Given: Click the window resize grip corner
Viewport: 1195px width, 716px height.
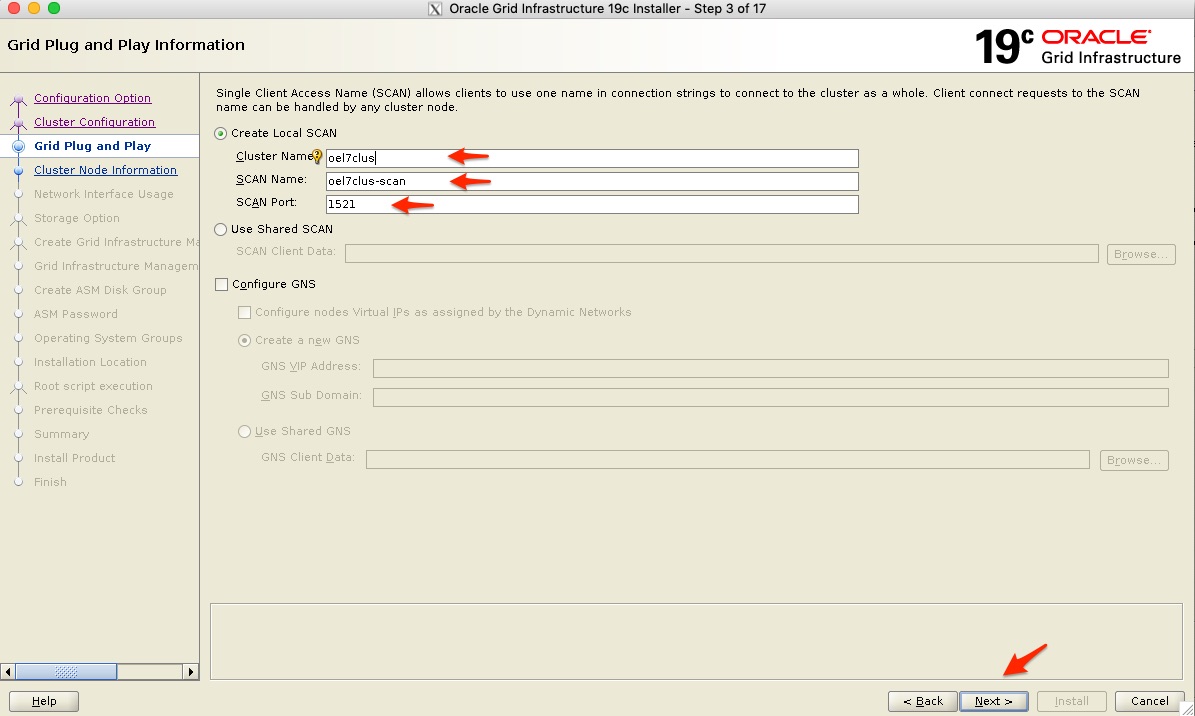Looking at the screenshot, I should tap(1187, 708).
